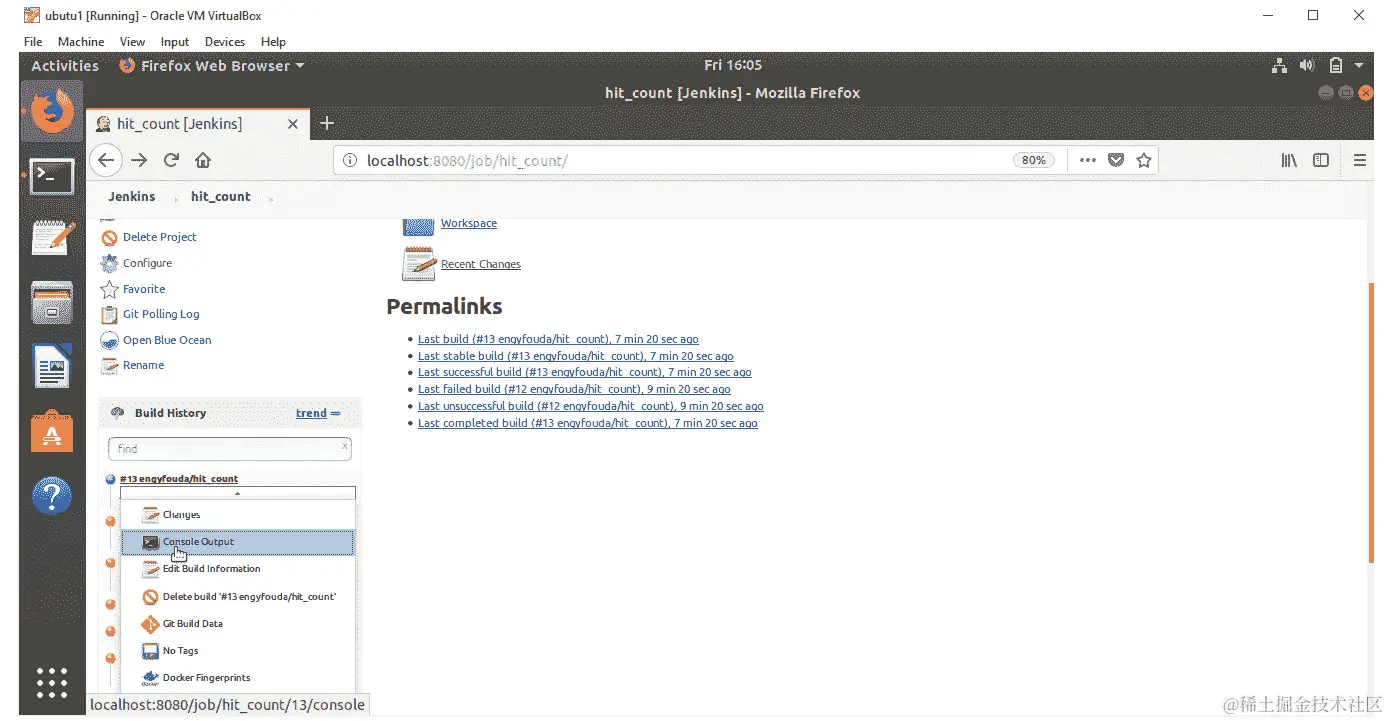Click the blue status ball of build #13
The height and width of the screenshot is (721, 1389).
(110, 479)
